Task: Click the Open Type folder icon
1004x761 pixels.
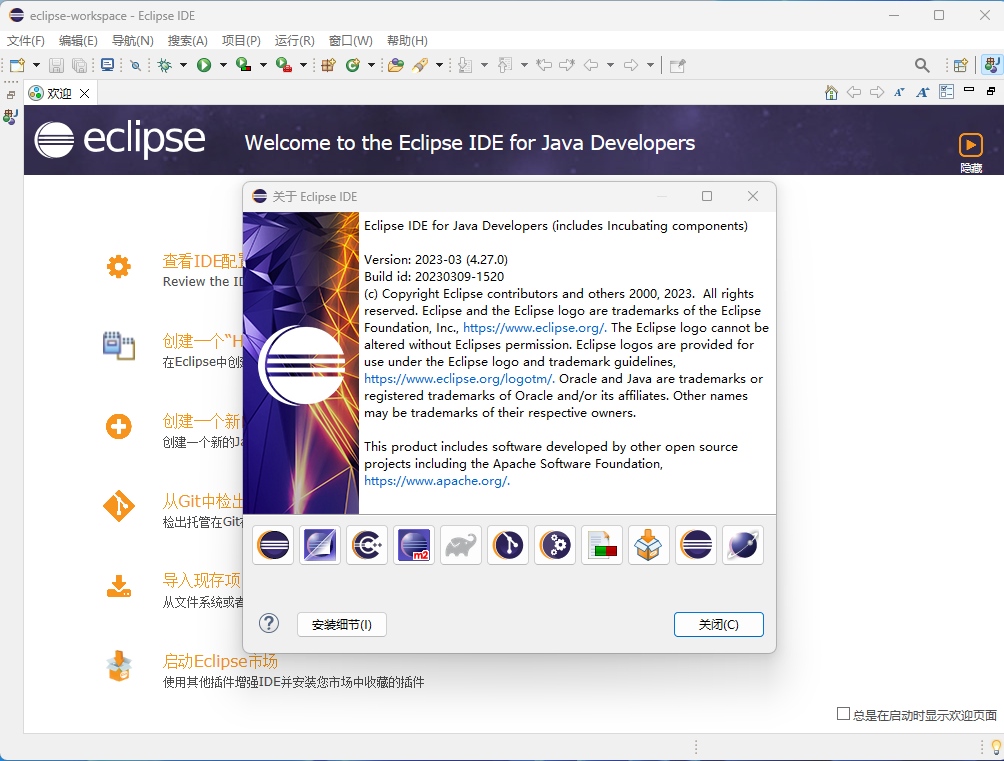Action: tap(396, 65)
